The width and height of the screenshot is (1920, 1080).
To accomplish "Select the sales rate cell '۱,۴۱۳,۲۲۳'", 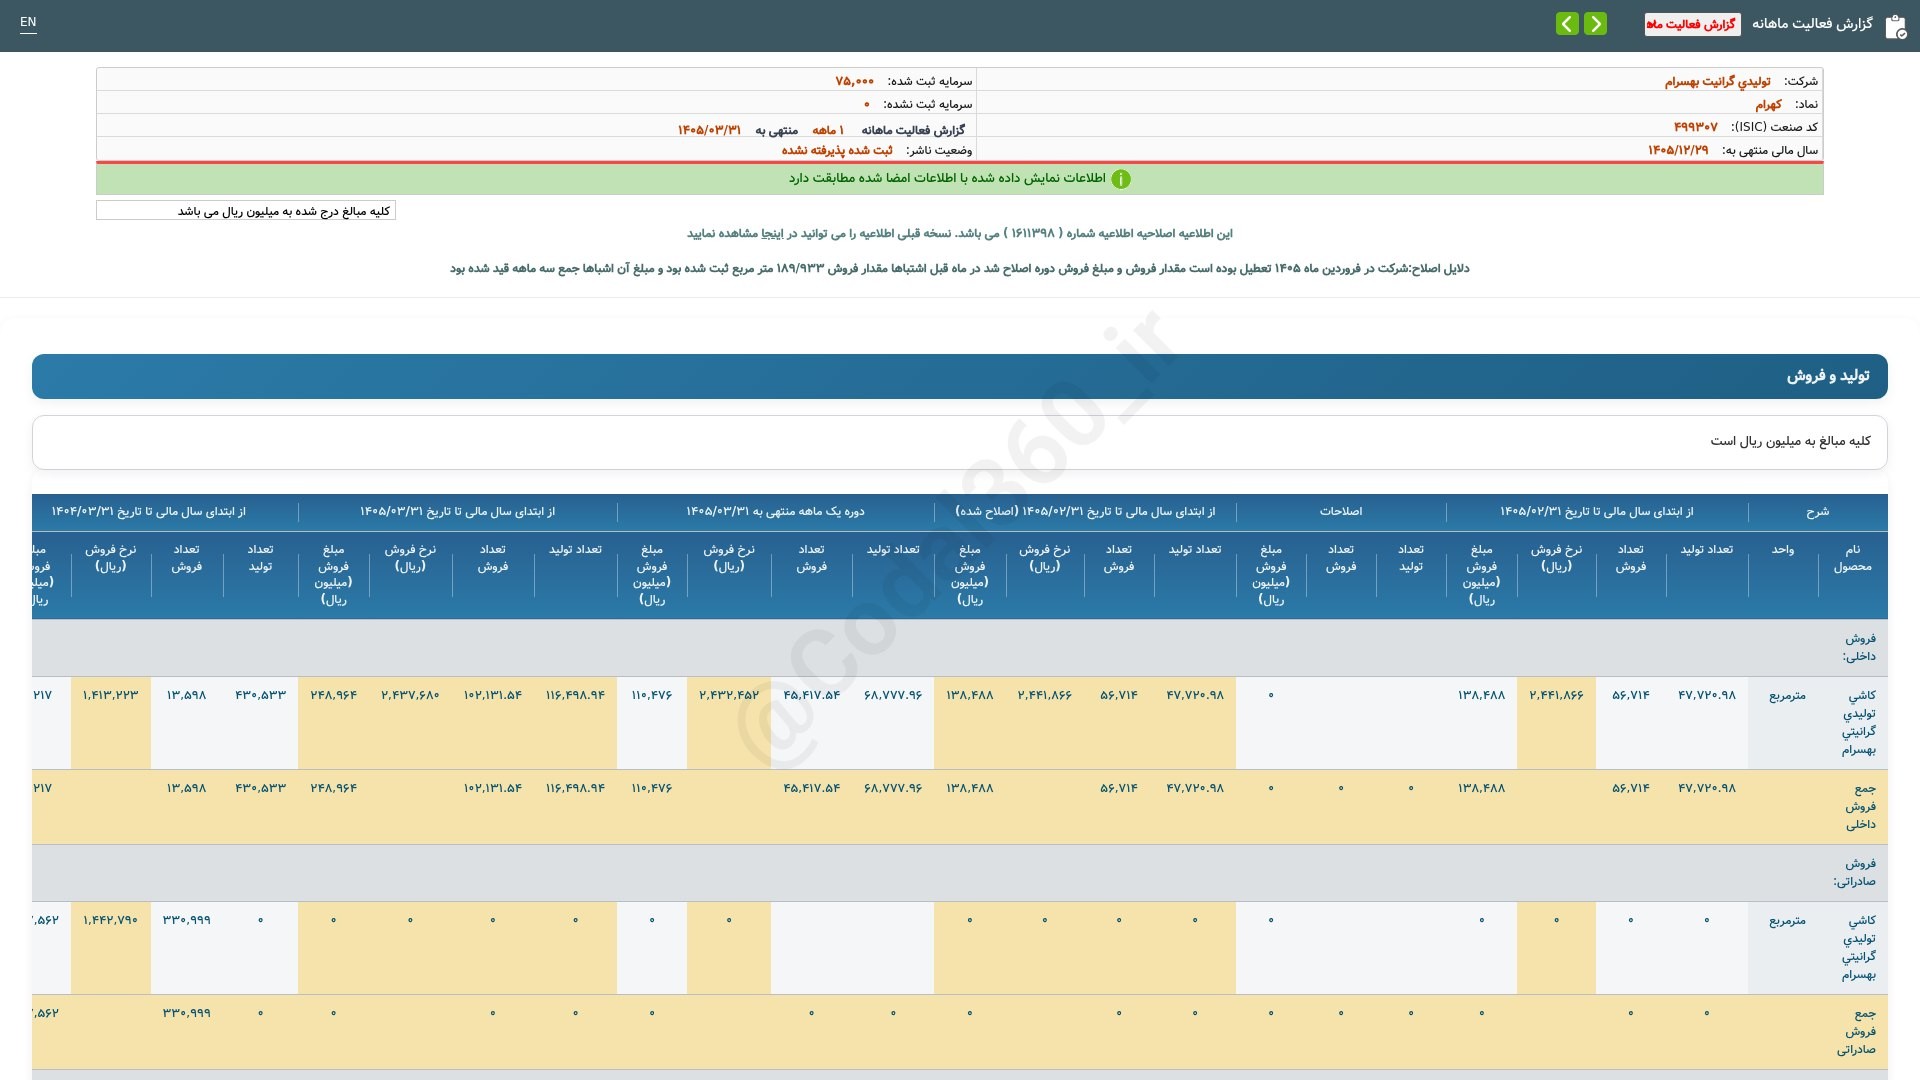I will pos(110,695).
